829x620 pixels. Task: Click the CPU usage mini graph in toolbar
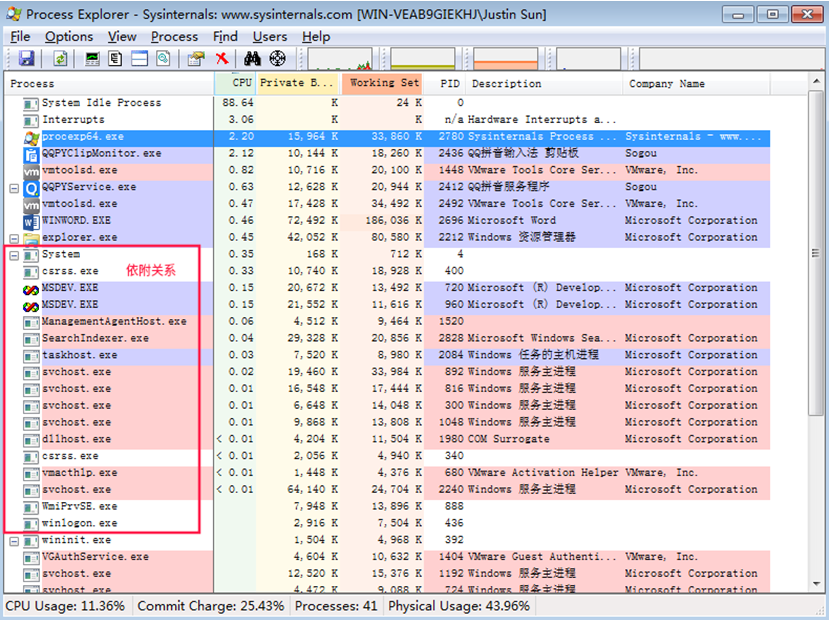pos(340,59)
